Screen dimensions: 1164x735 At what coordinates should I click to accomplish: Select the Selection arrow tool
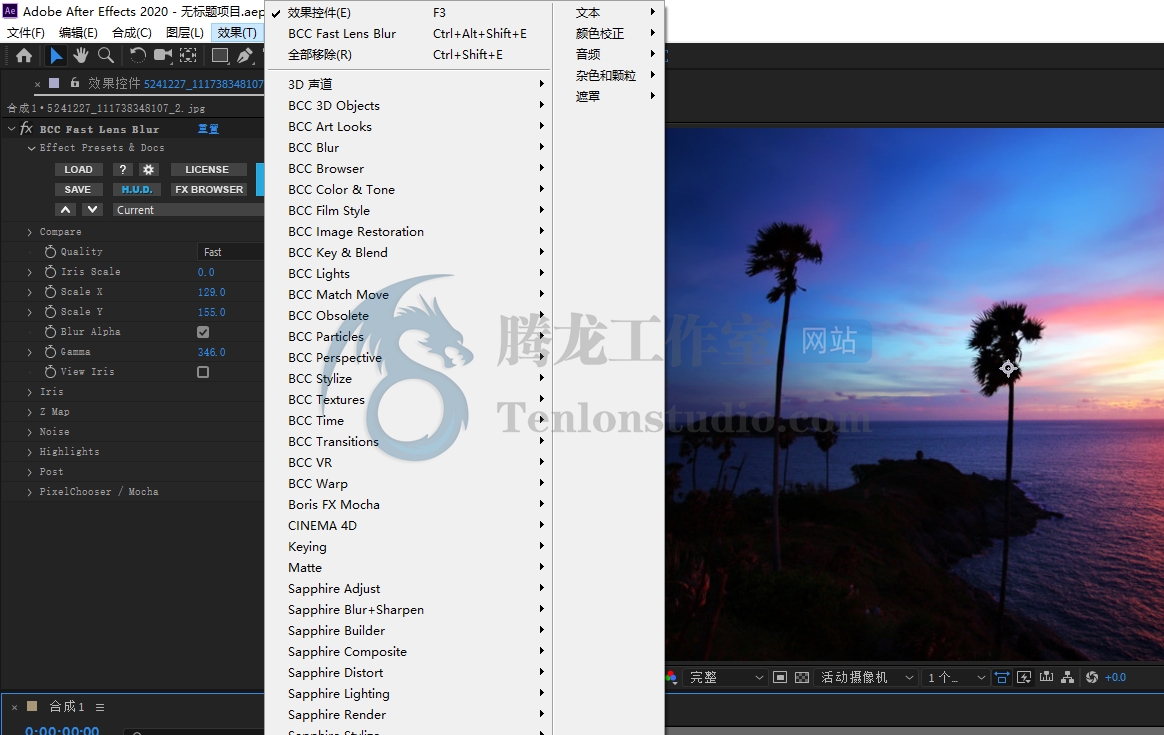pyautogui.click(x=56, y=56)
